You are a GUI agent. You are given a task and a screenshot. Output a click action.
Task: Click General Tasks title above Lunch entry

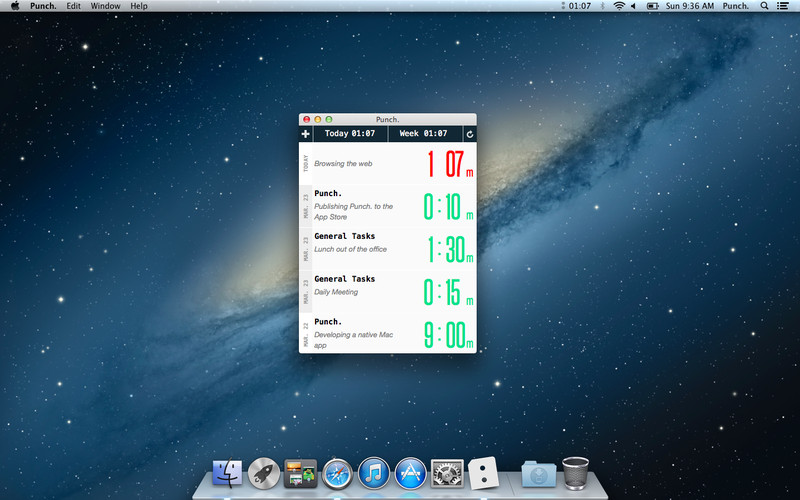tap(344, 236)
